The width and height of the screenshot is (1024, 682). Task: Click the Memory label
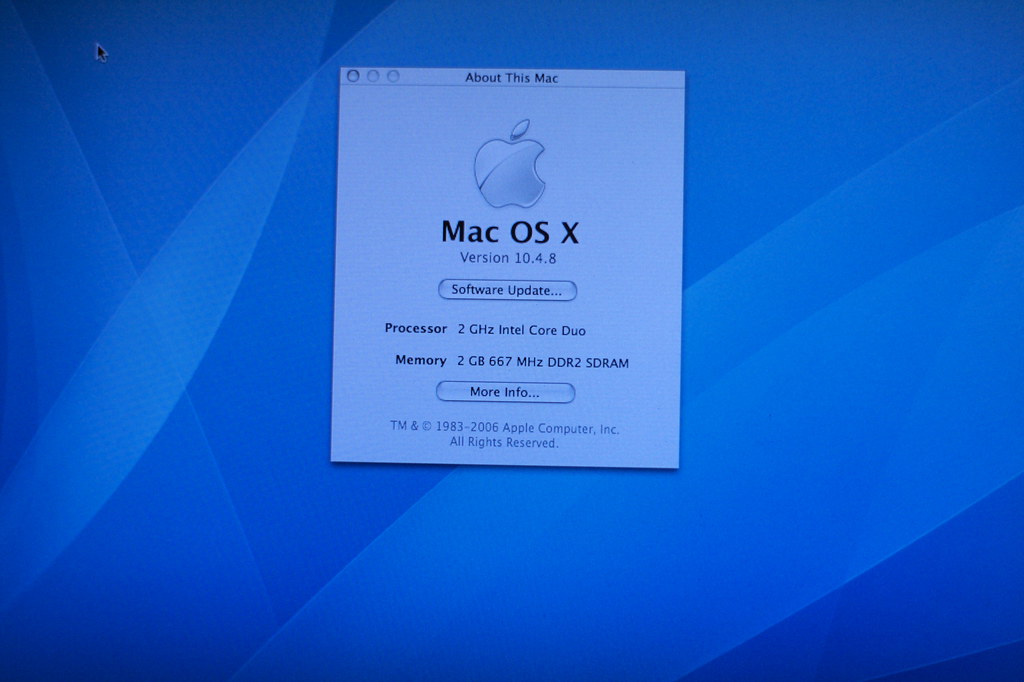(421, 360)
